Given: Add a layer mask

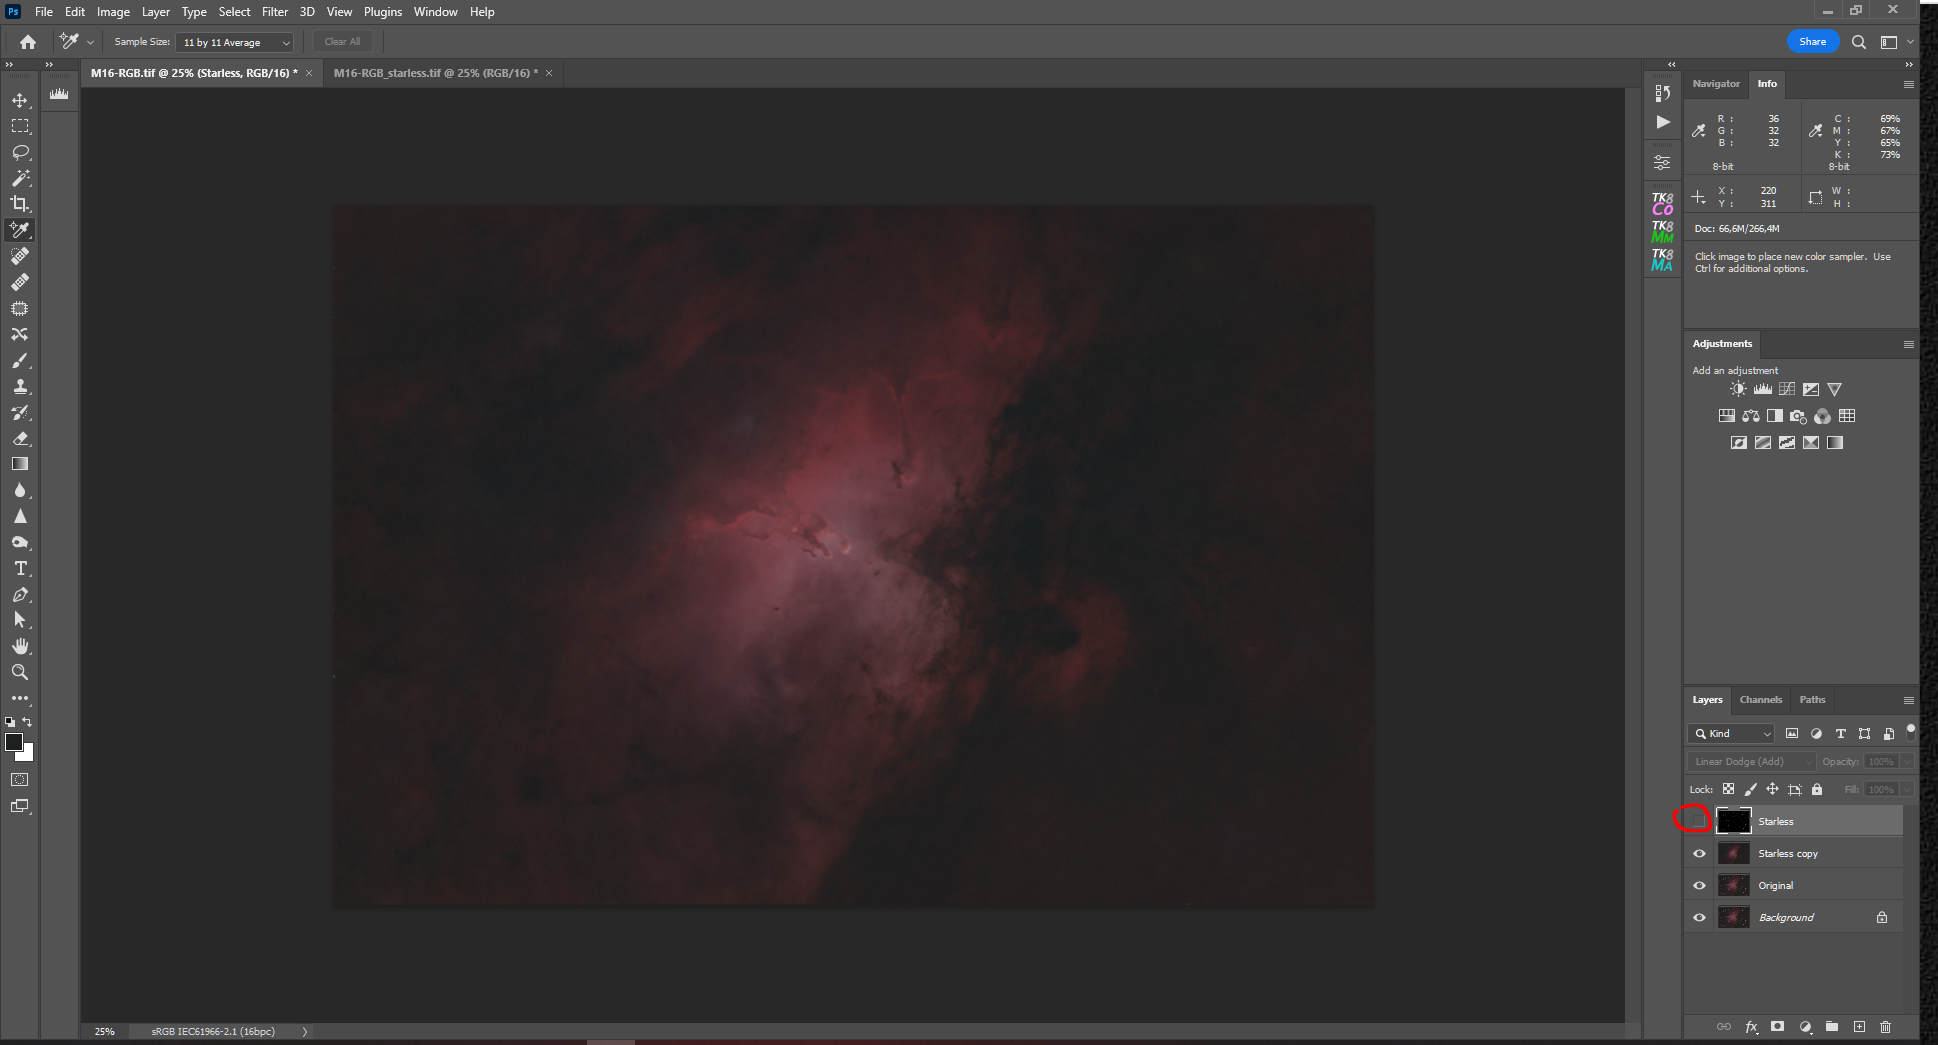Looking at the screenshot, I should 1777,1027.
